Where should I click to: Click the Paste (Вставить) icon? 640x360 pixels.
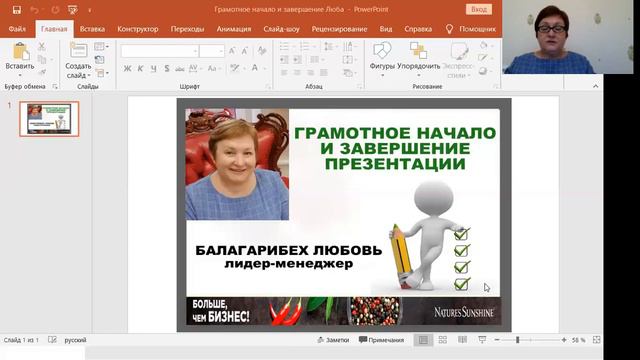click(x=20, y=52)
